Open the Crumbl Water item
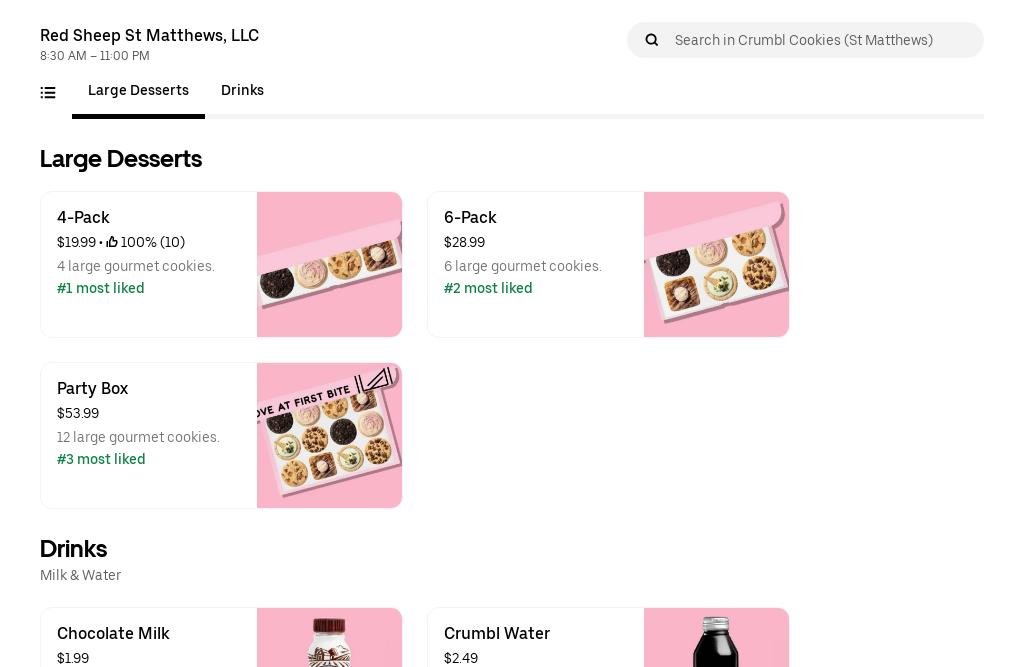 tap(497, 634)
